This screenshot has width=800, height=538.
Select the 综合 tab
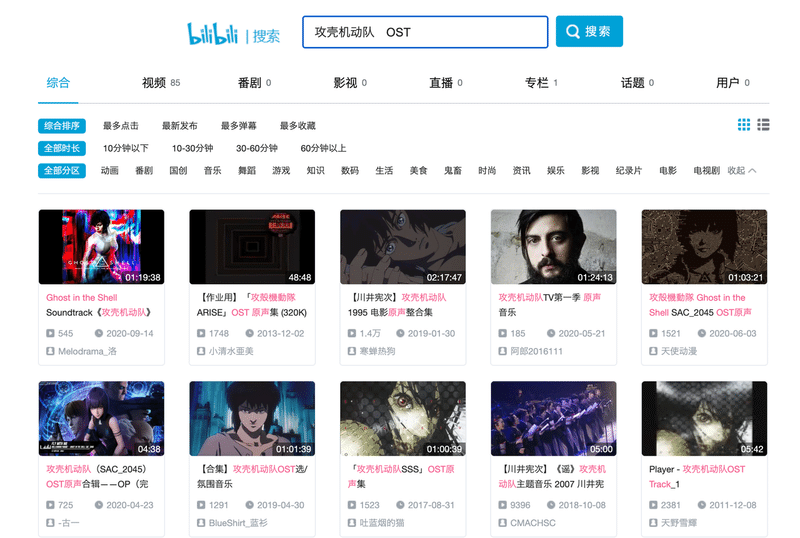[x=58, y=83]
